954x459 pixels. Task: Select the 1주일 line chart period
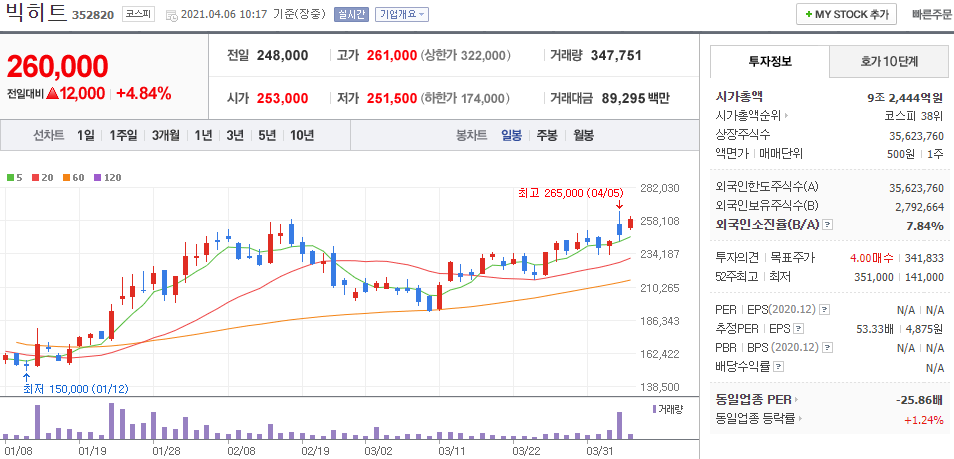pos(124,135)
